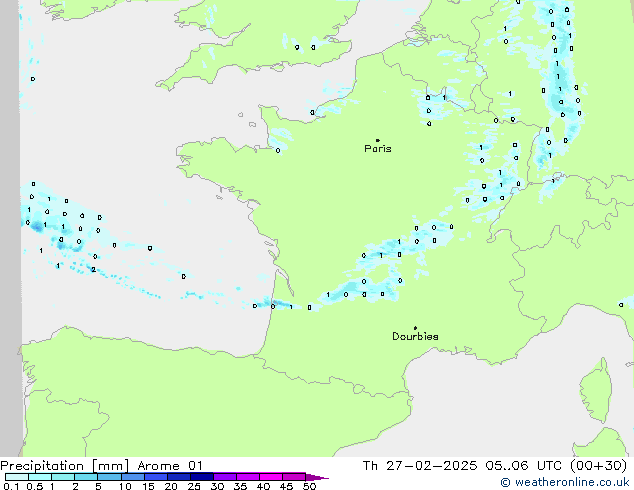Pick the 25–30 mm dark blue legend swatch
Viewport: 634px width, 490px height.
click(201, 477)
